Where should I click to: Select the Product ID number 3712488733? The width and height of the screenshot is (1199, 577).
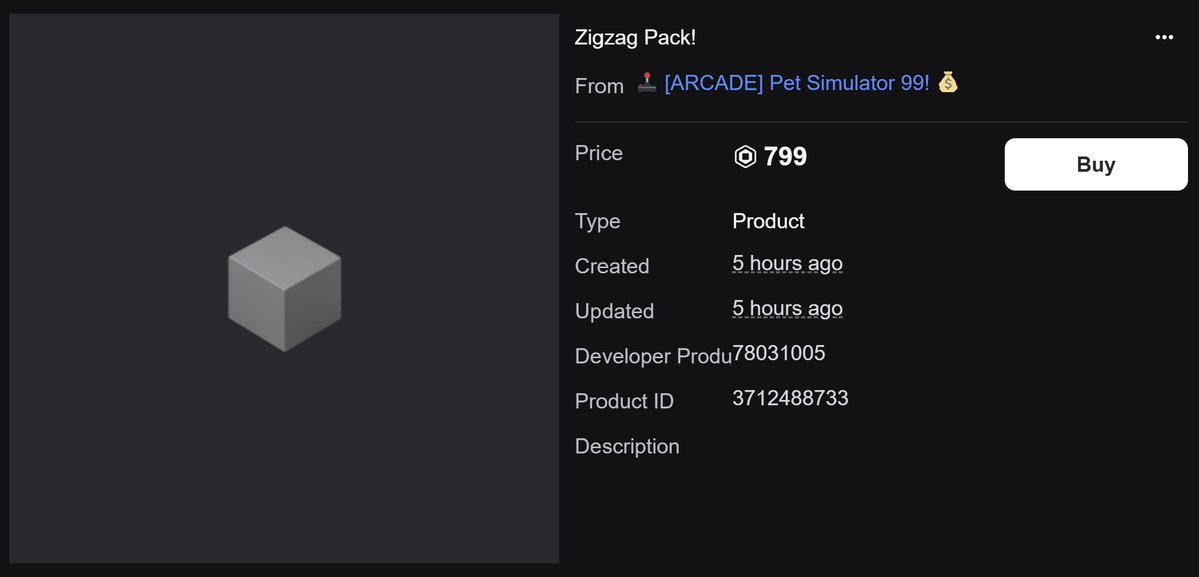tap(790, 398)
